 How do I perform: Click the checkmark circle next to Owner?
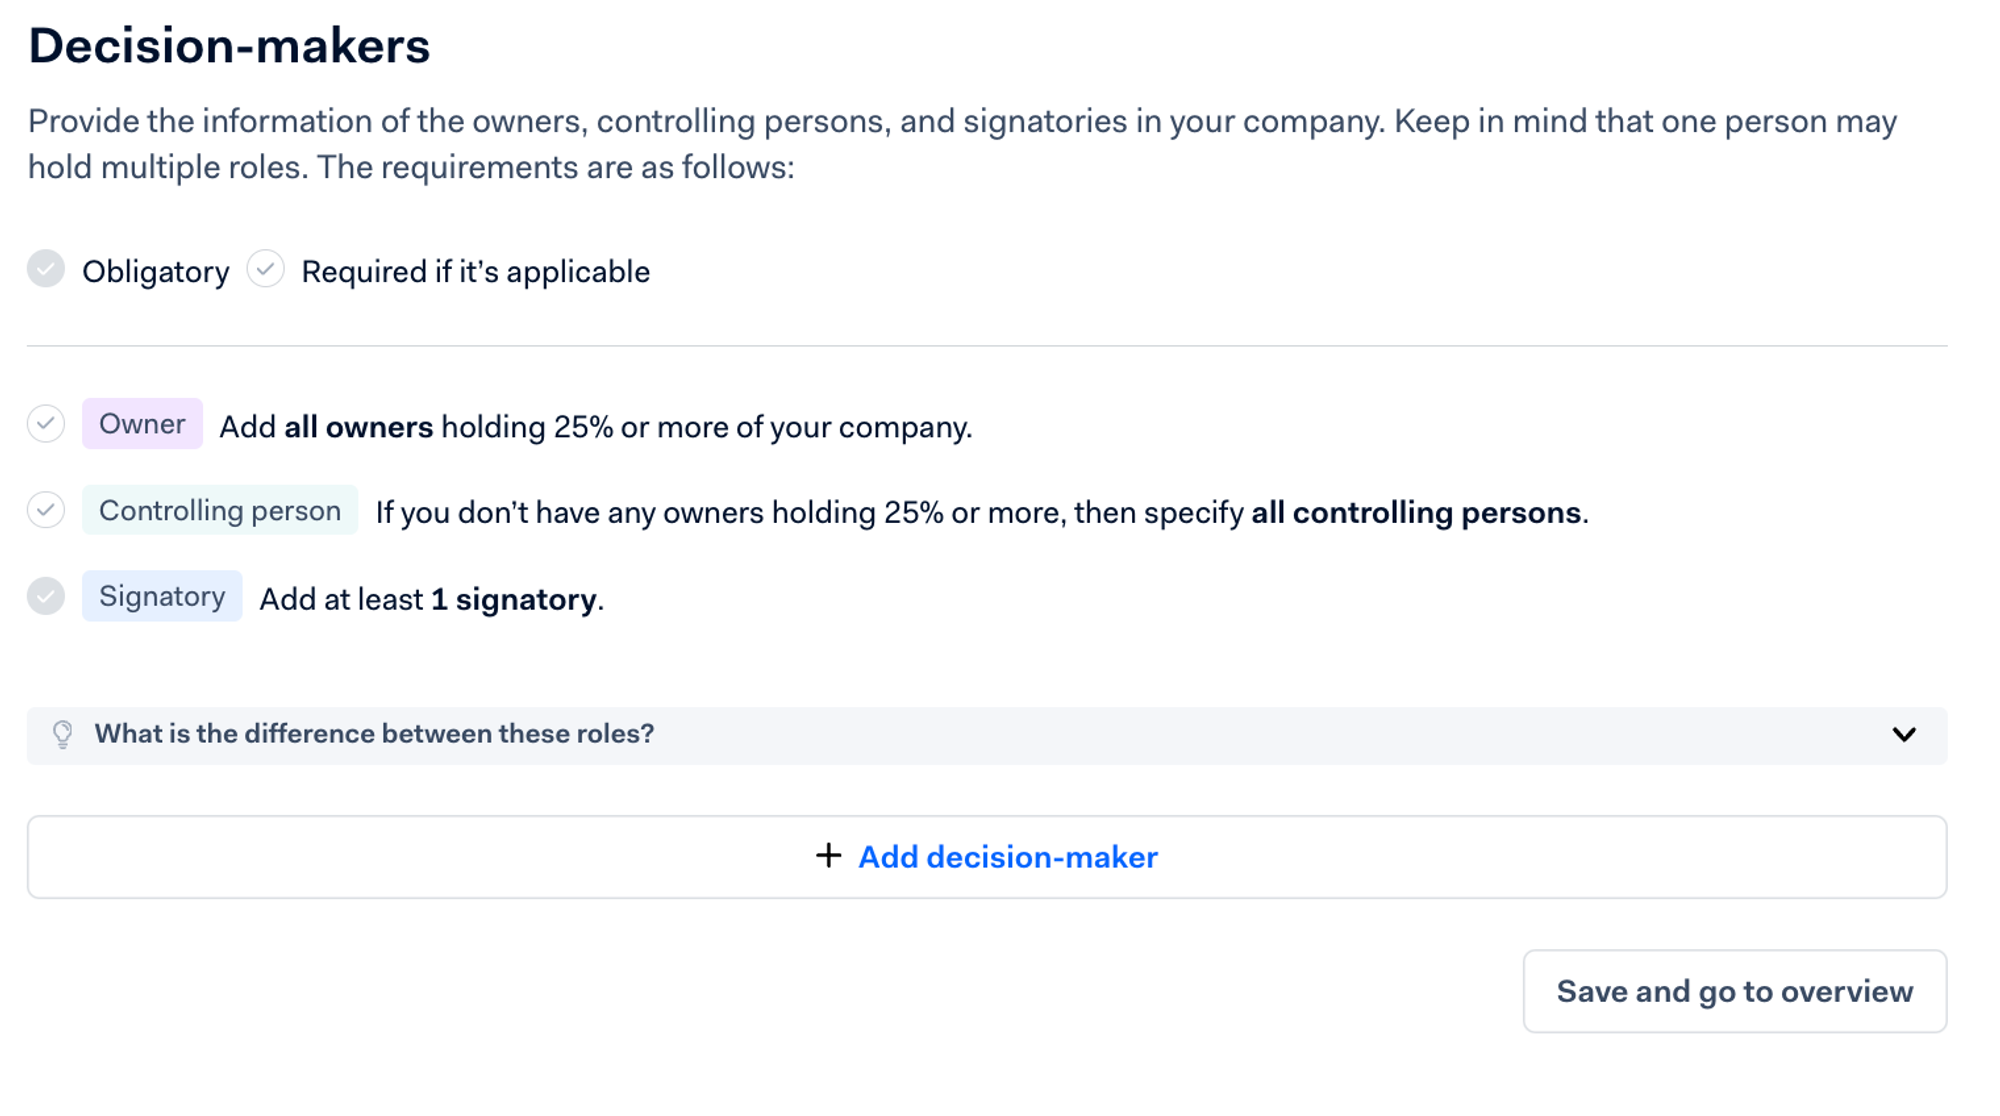[x=46, y=424]
